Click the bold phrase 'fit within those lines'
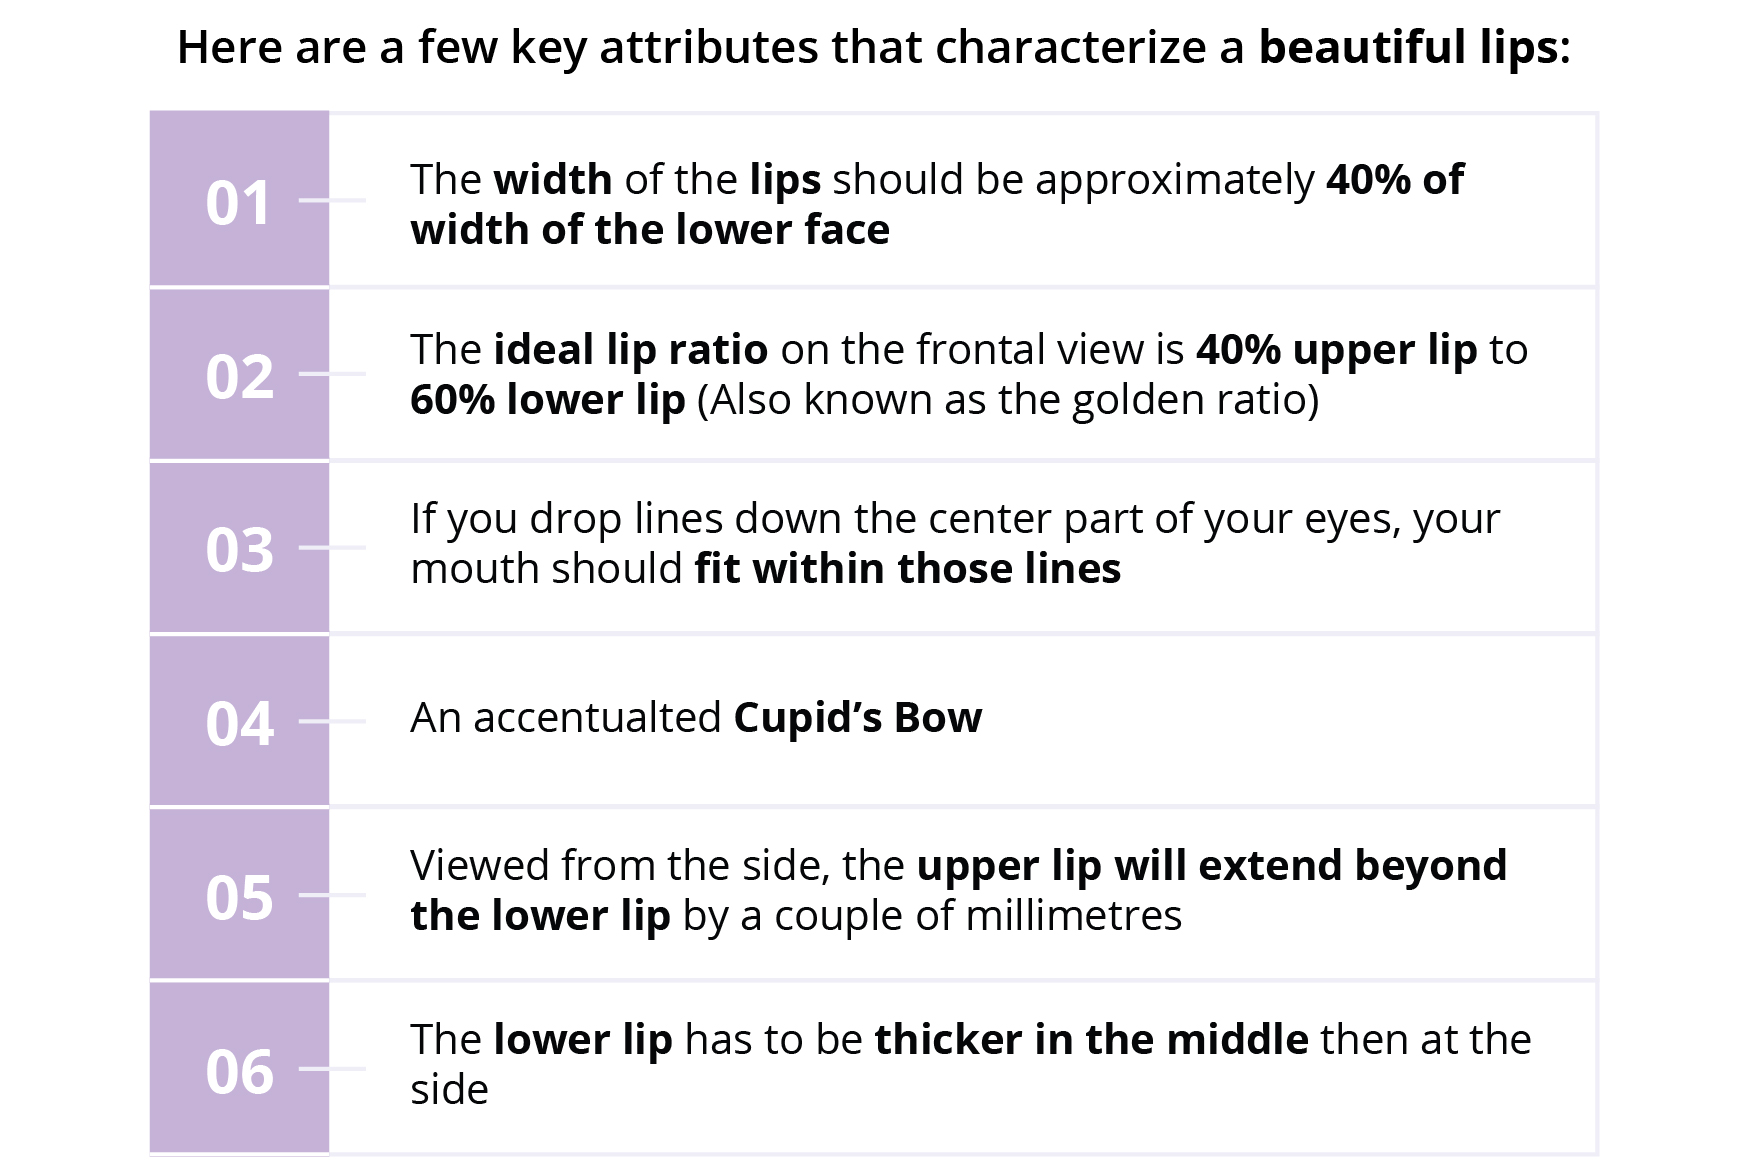Viewport: 1748px width, 1172px height. 908,569
